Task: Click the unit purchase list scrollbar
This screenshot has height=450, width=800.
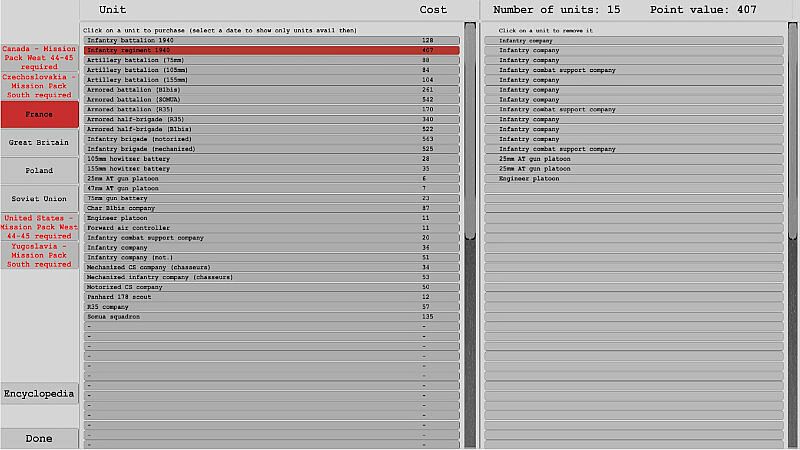Action: 470,235
